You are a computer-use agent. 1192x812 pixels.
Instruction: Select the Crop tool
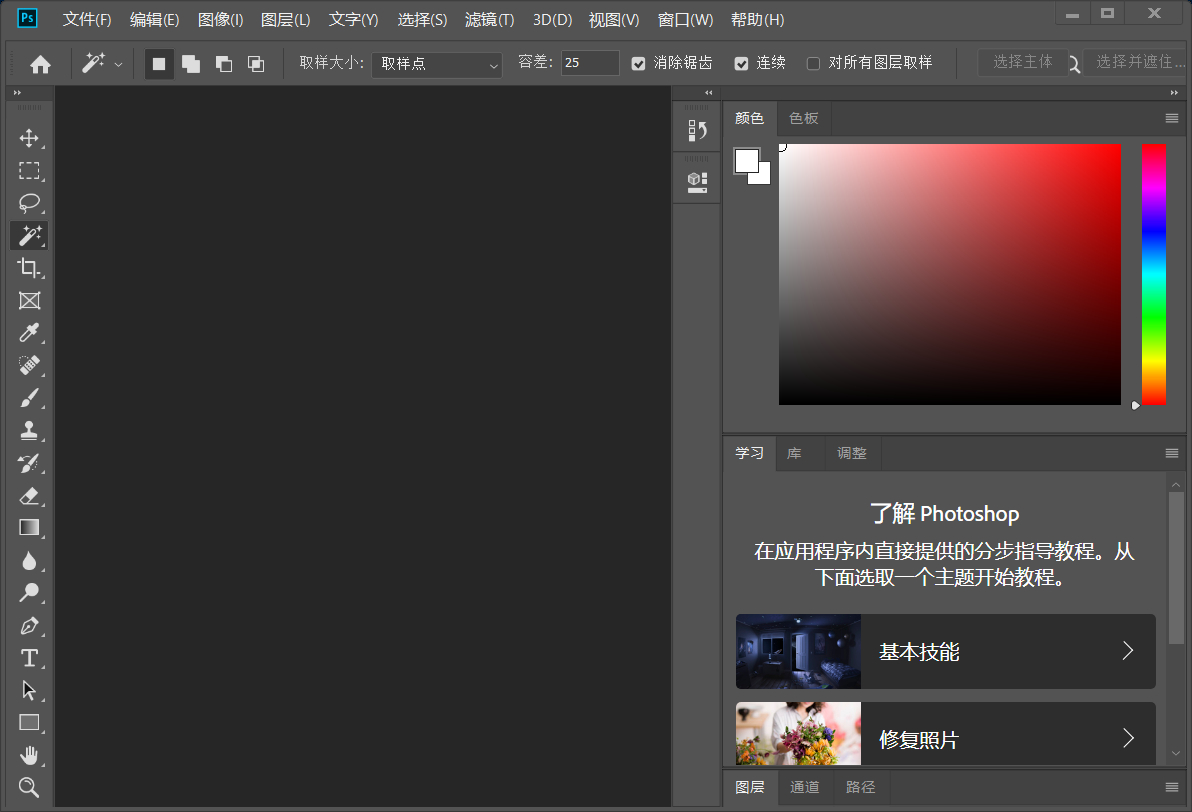point(30,268)
